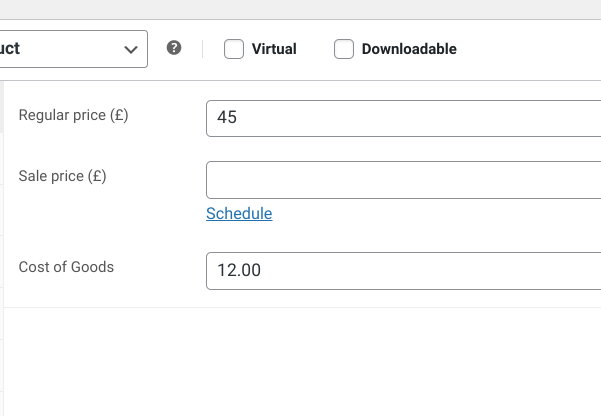Tick the Downloadable checkbox
This screenshot has width=601, height=416.
344,49
